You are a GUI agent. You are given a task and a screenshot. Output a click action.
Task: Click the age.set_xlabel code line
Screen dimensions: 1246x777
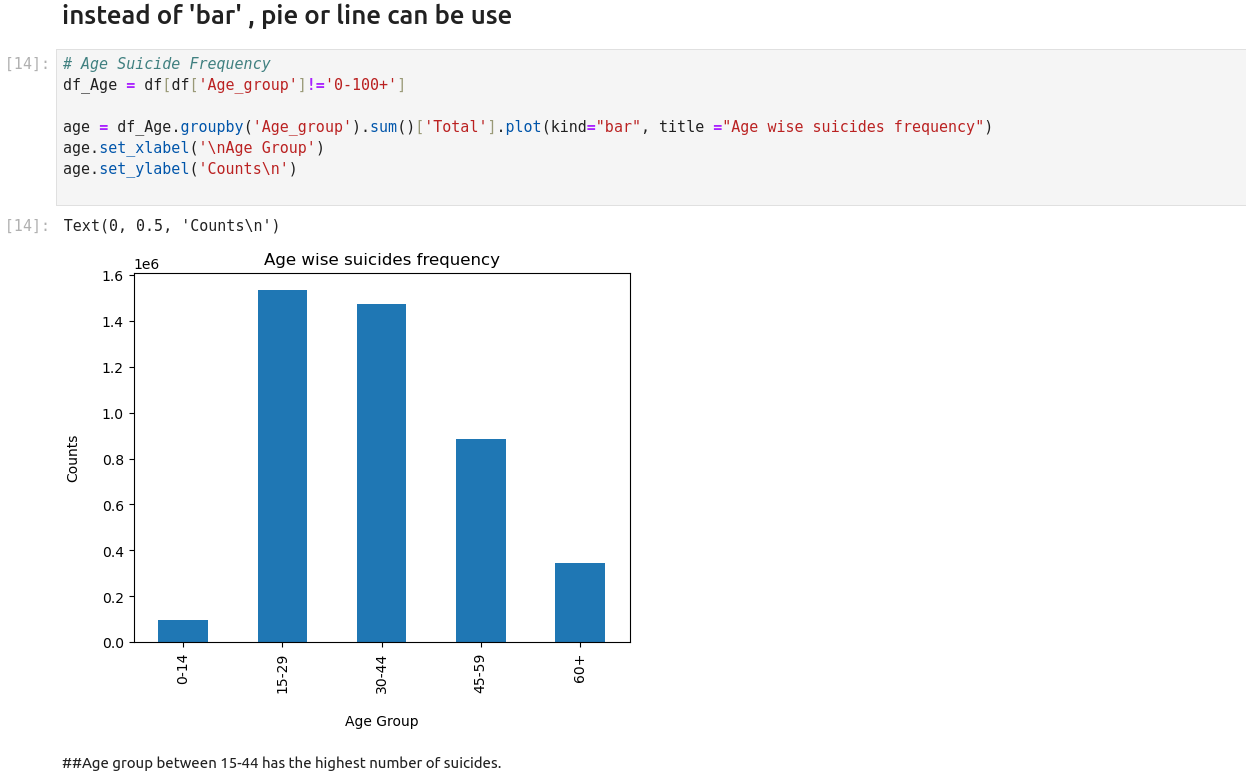pyautogui.click(x=193, y=148)
